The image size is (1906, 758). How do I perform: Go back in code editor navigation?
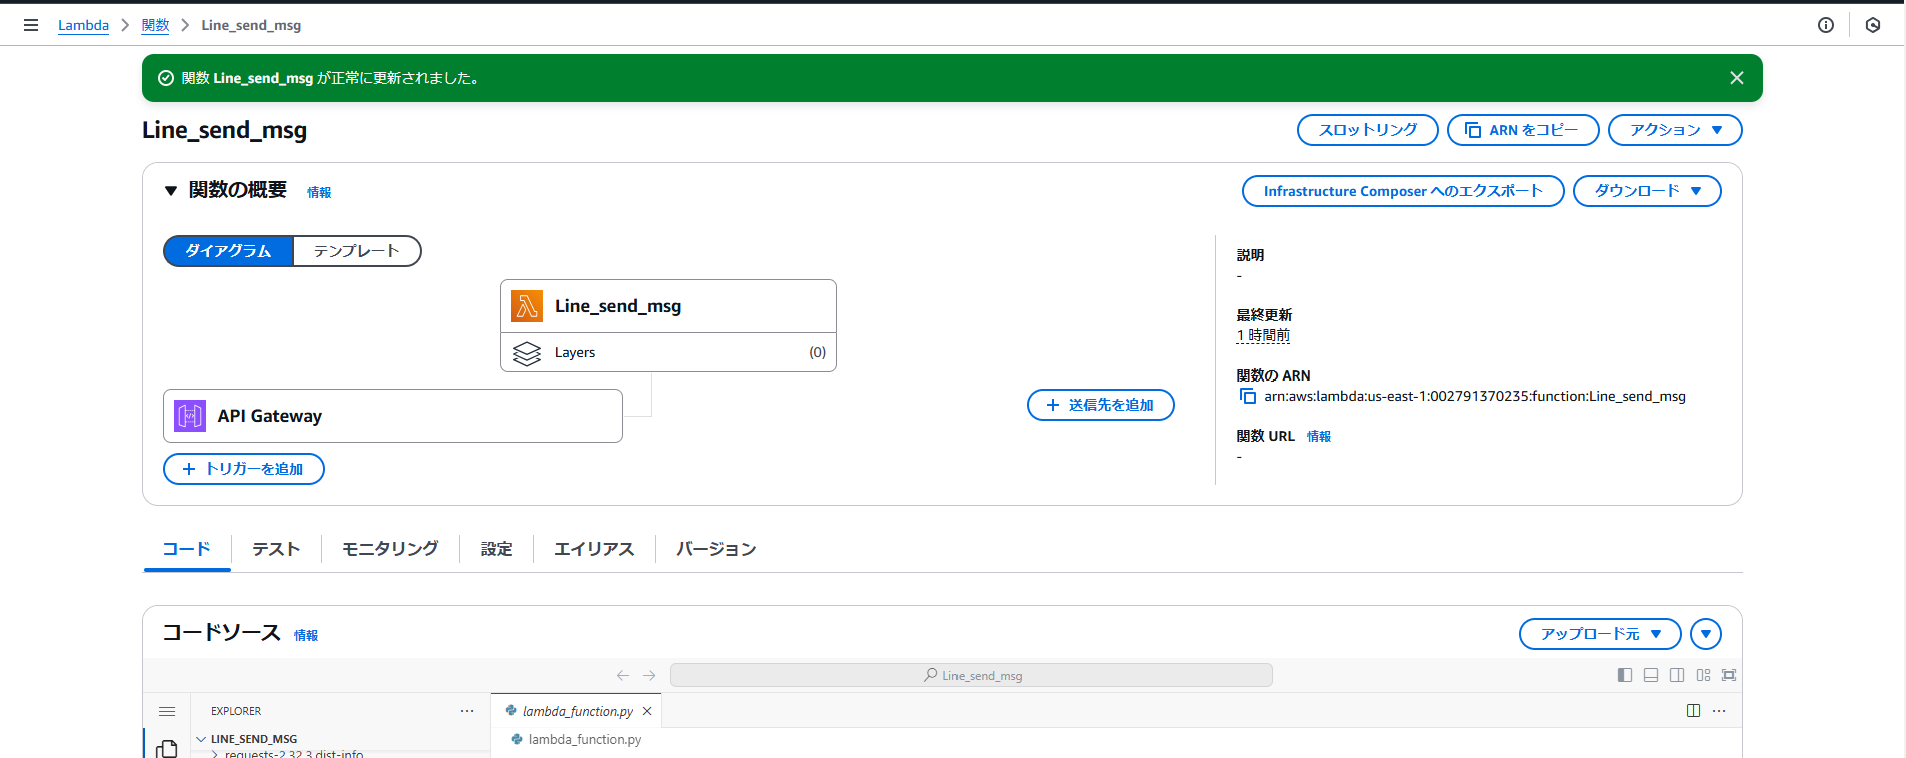pos(623,675)
